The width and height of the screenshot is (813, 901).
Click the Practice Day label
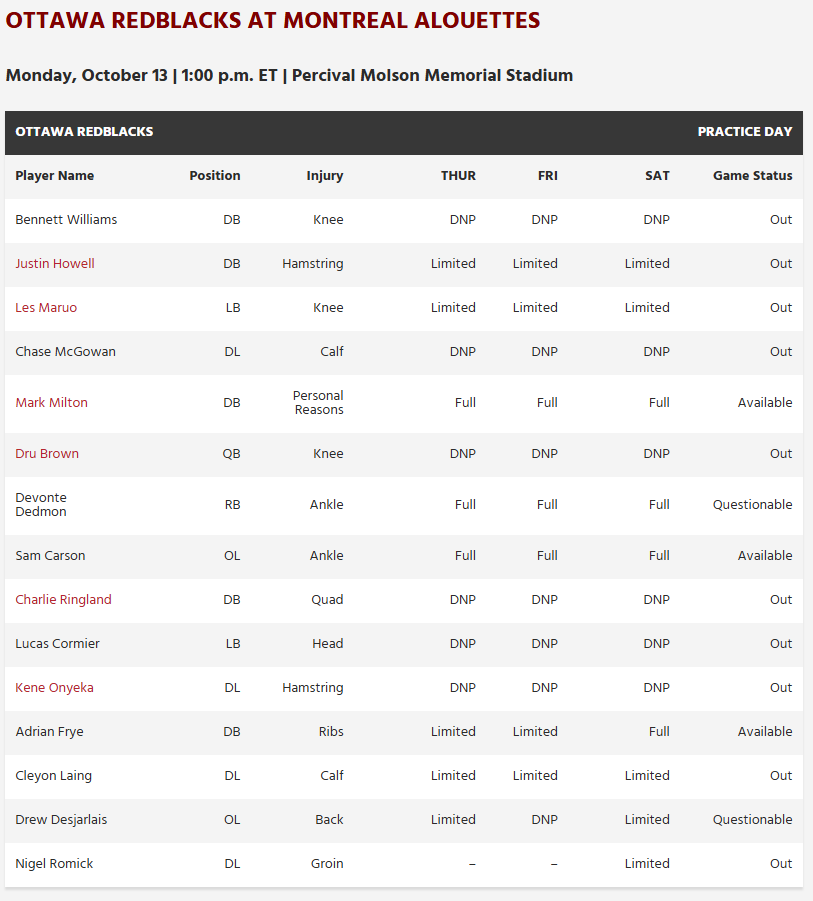[744, 132]
